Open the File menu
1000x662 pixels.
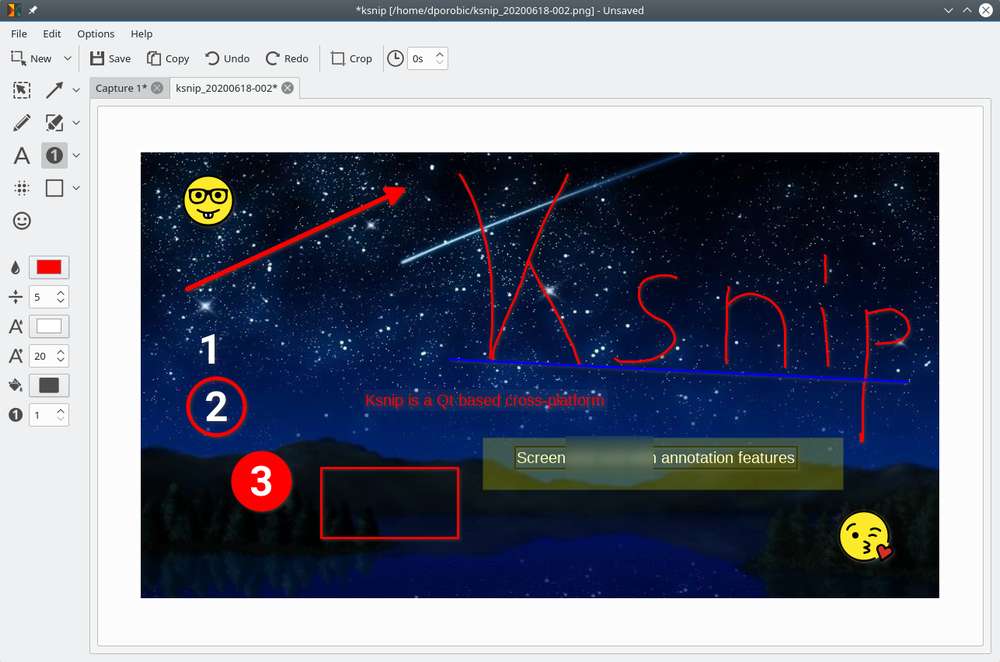(x=19, y=34)
